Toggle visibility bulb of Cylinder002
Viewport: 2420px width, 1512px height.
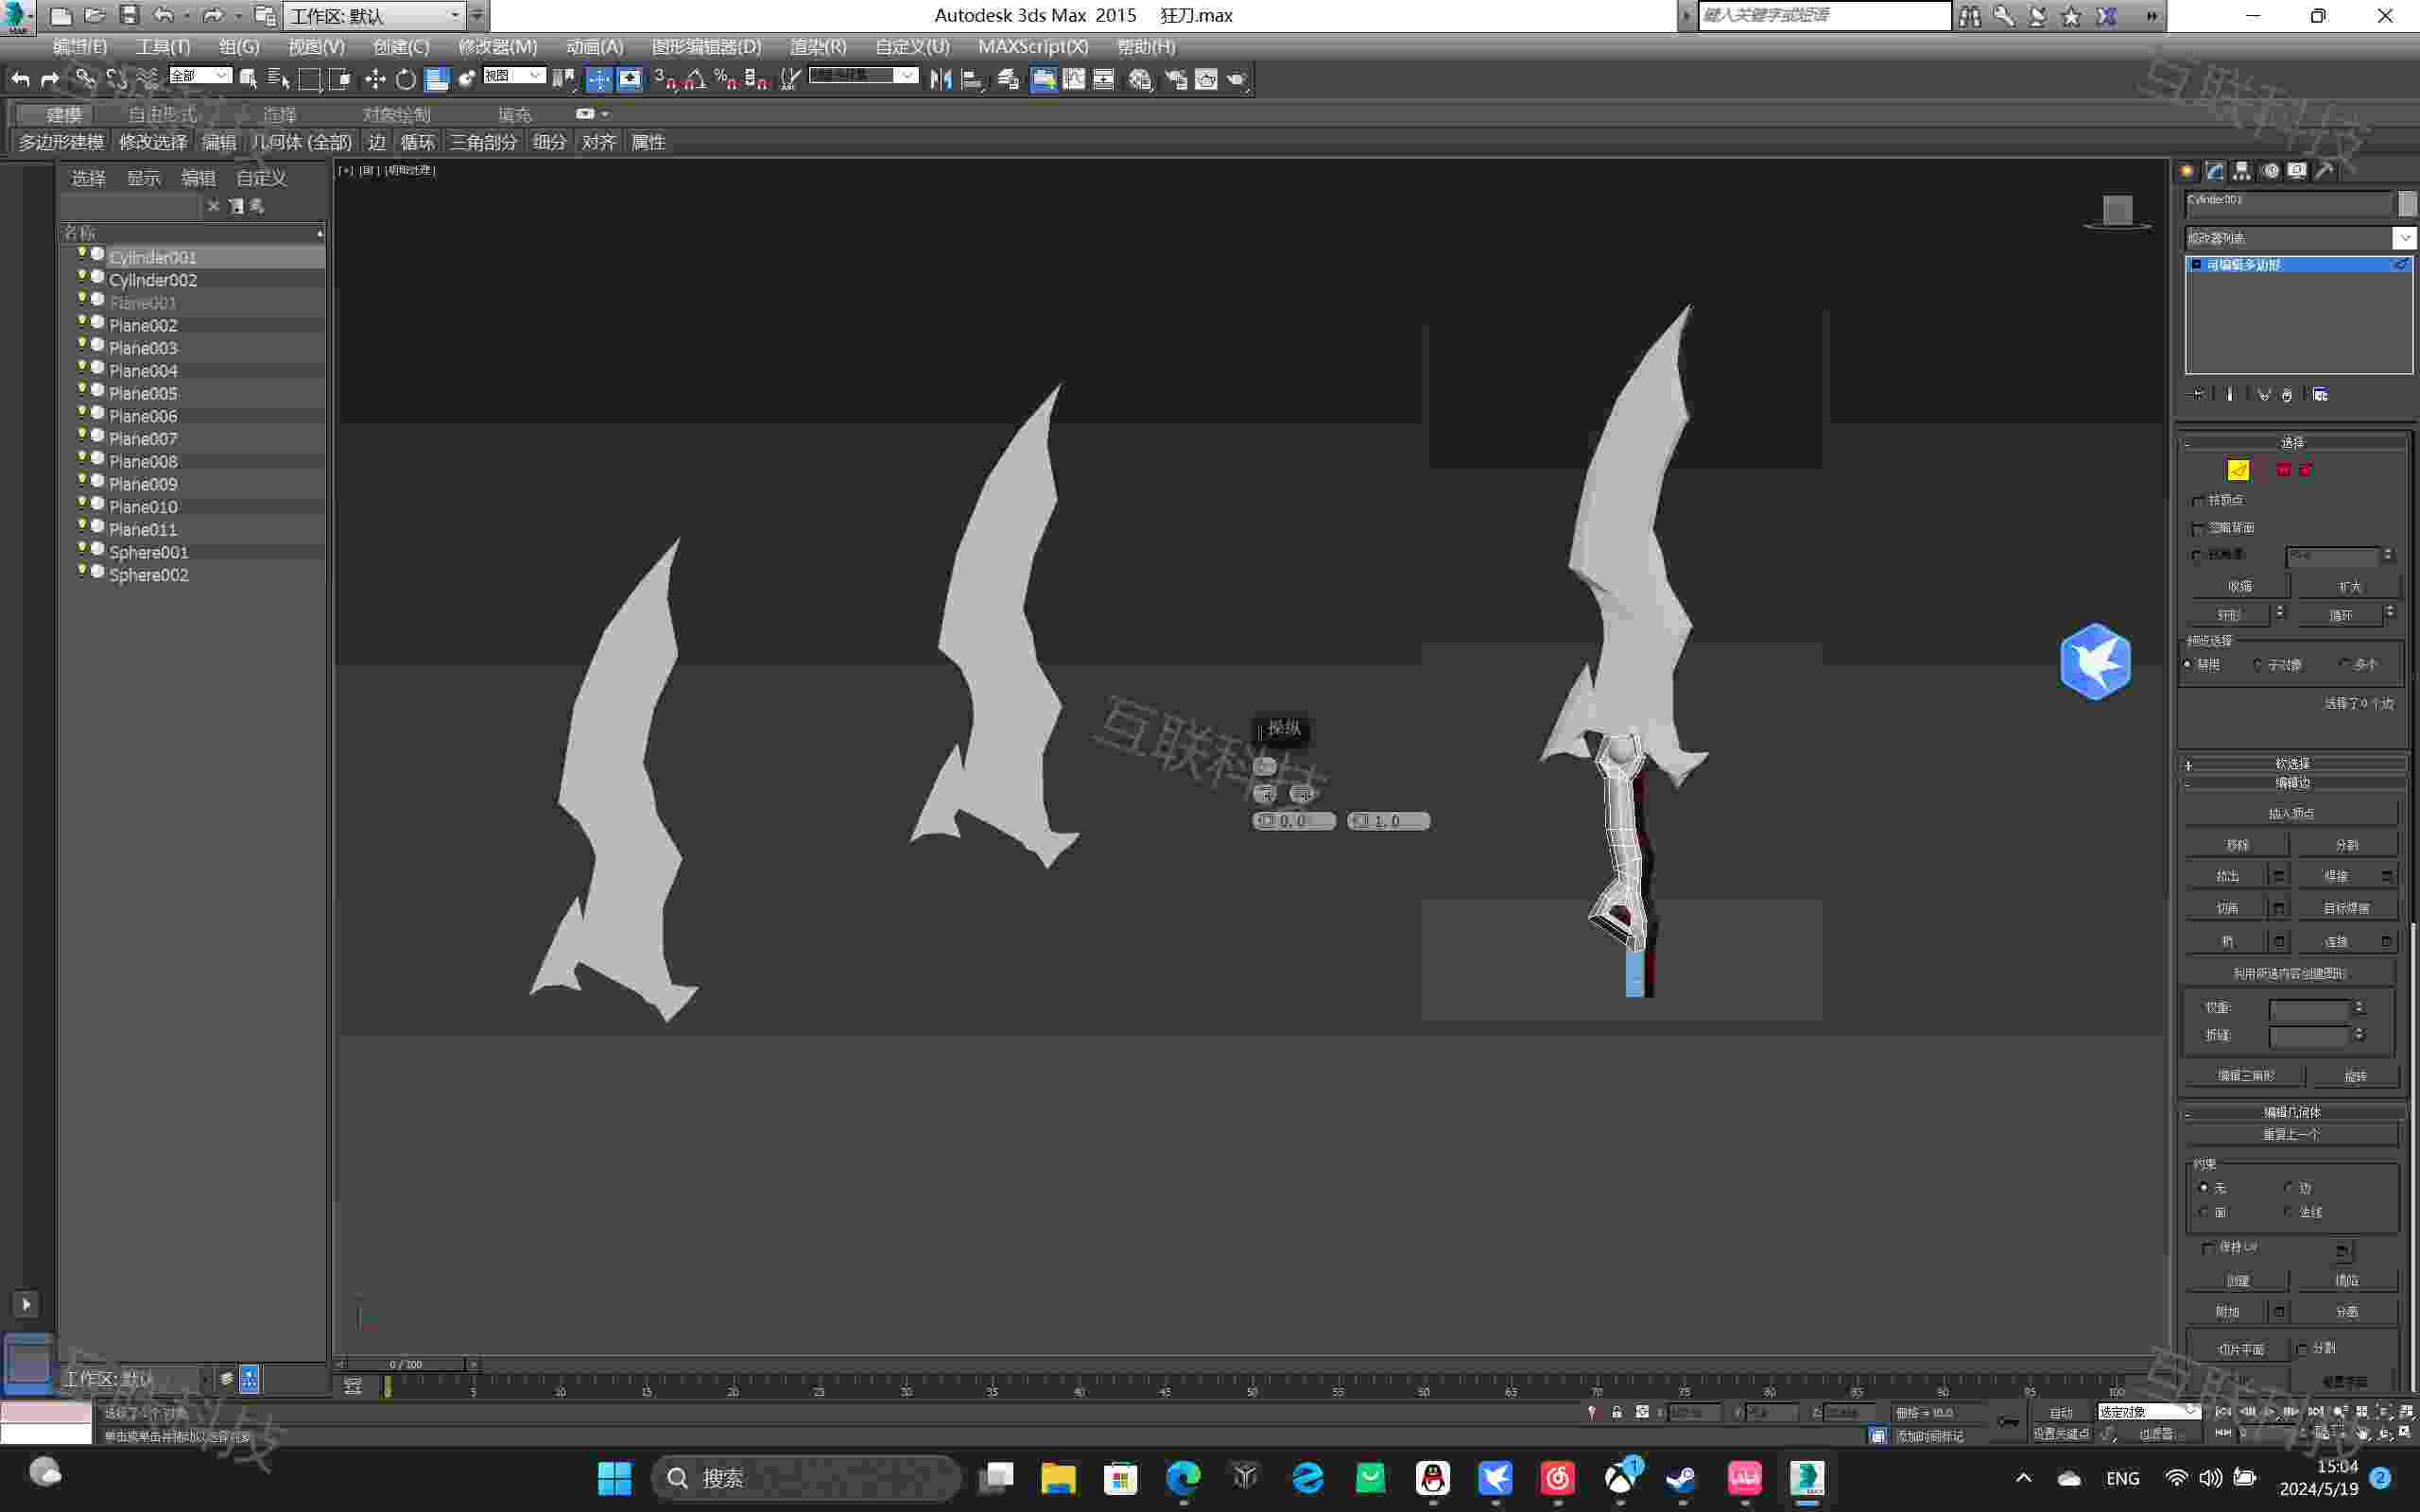82,277
